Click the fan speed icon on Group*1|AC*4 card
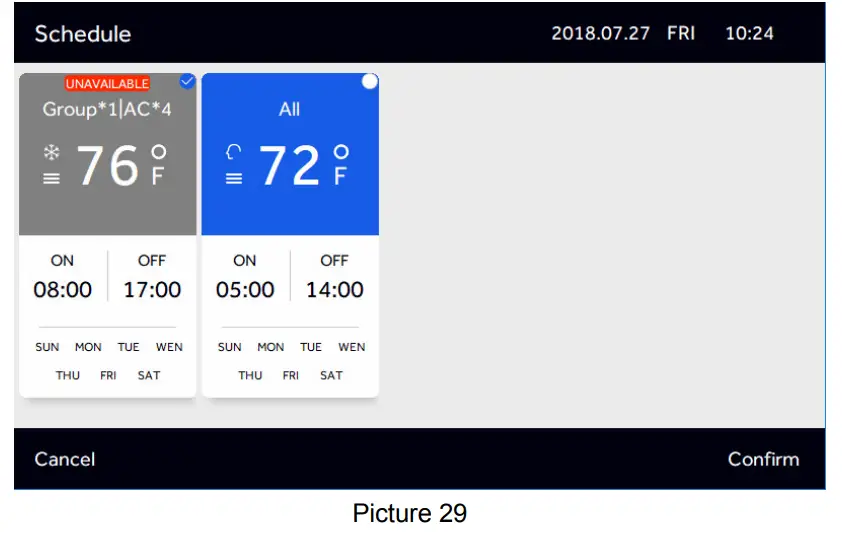842x543 pixels. coord(51,179)
